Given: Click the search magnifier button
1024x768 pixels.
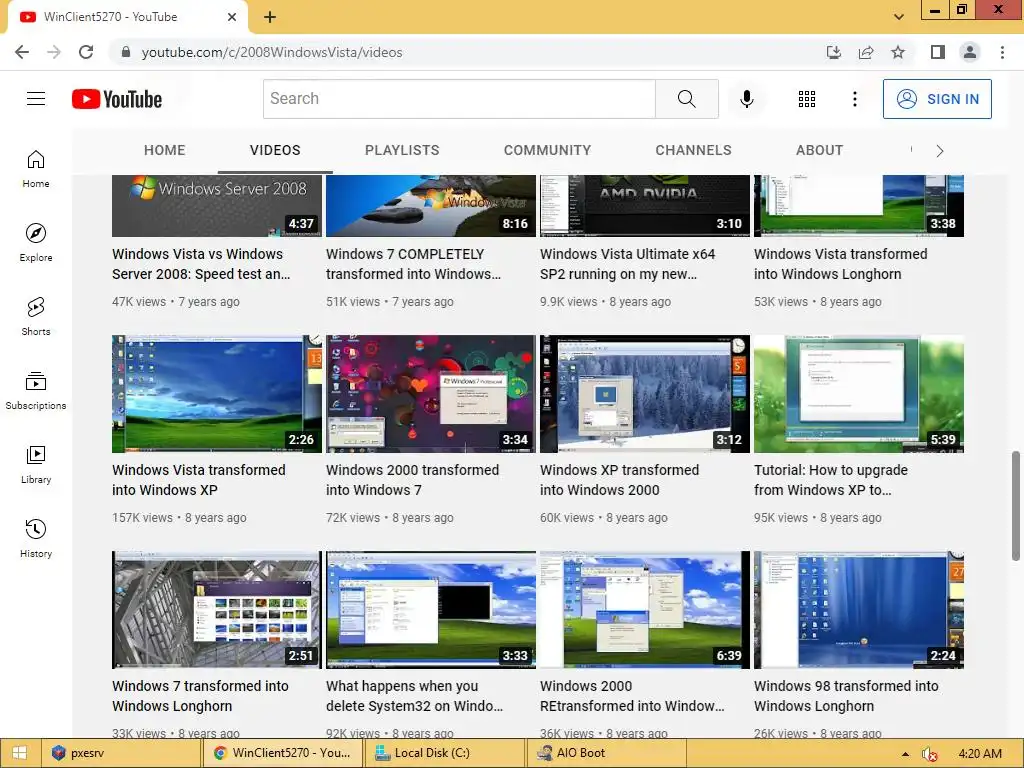Looking at the screenshot, I should pos(686,99).
